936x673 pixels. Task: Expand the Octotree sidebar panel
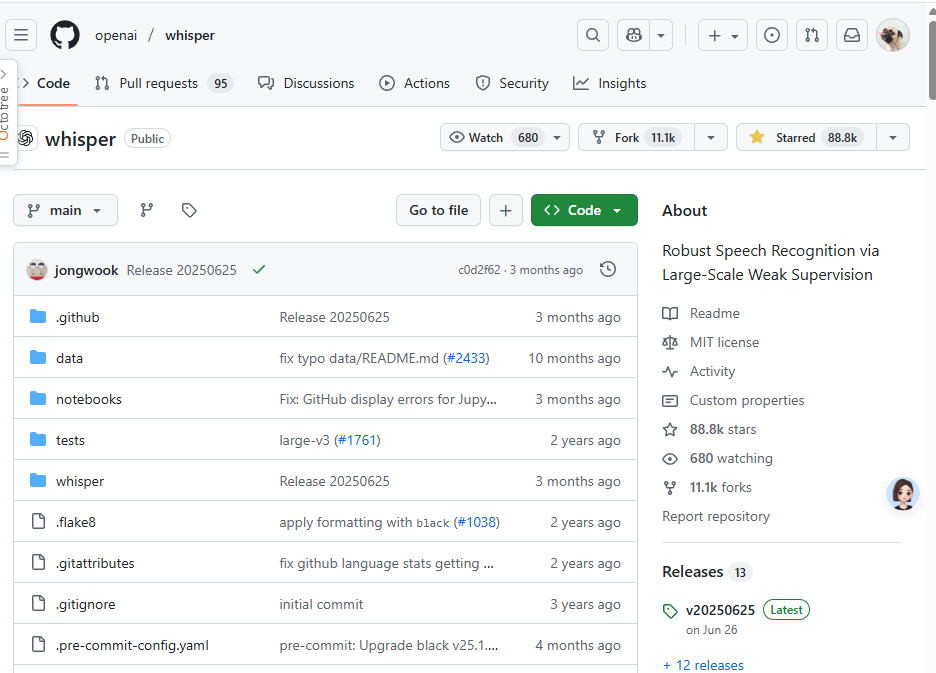(x=5, y=110)
